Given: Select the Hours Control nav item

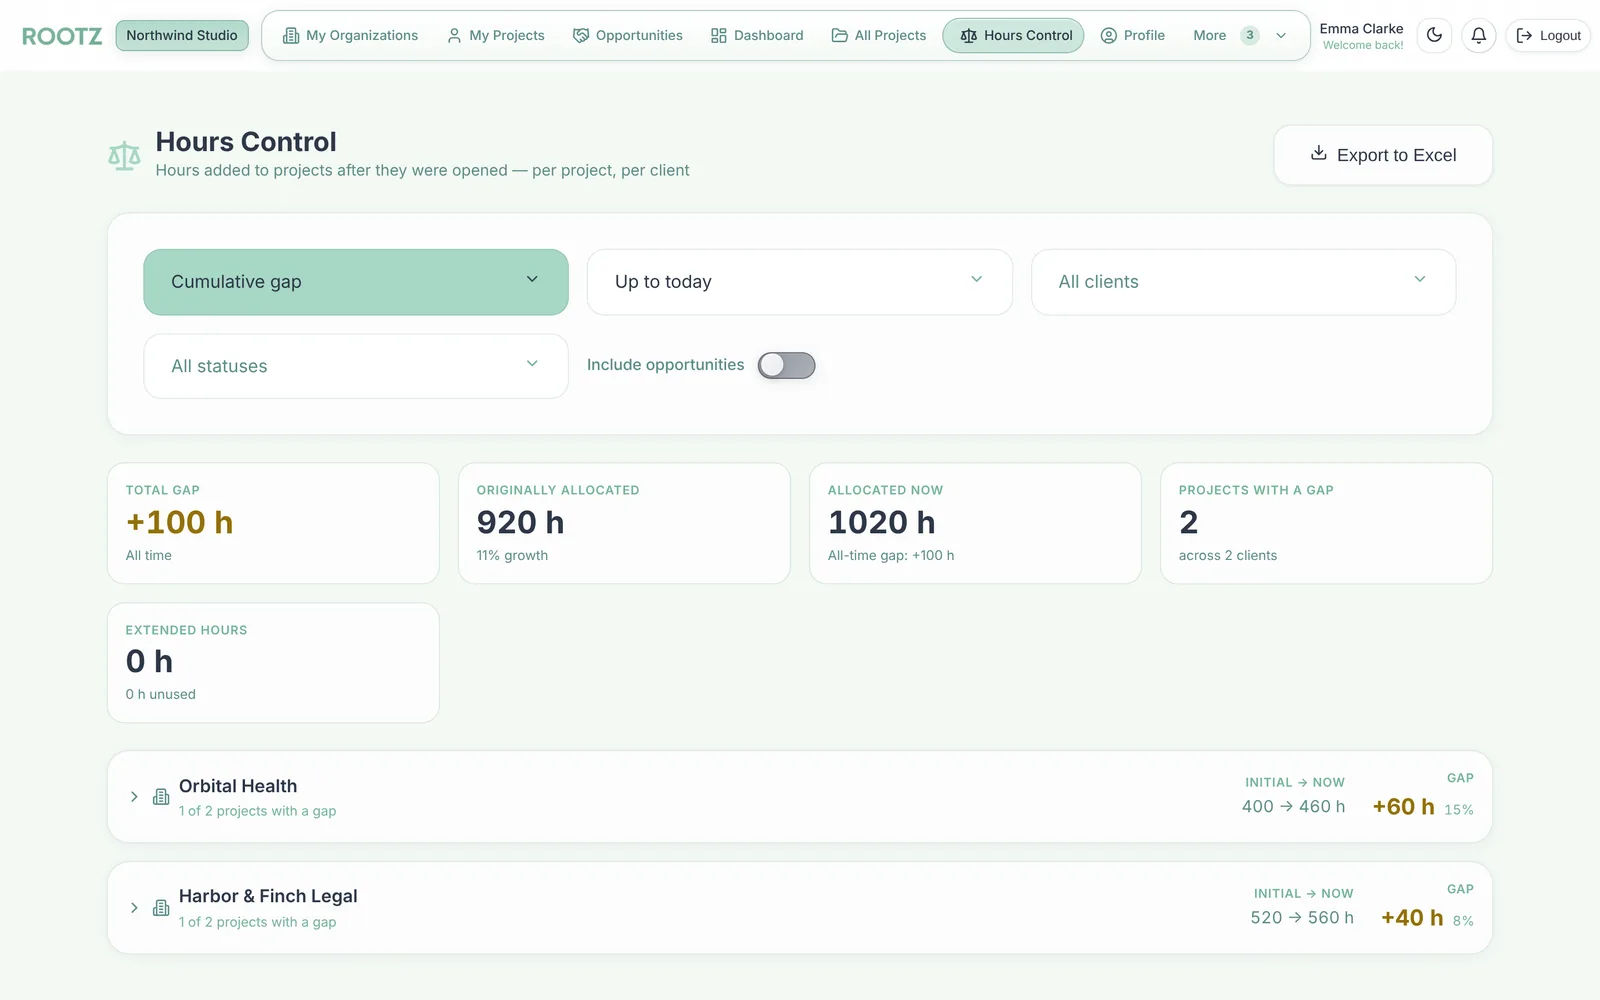Looking at the screenshot, I should pos(1013,35).
